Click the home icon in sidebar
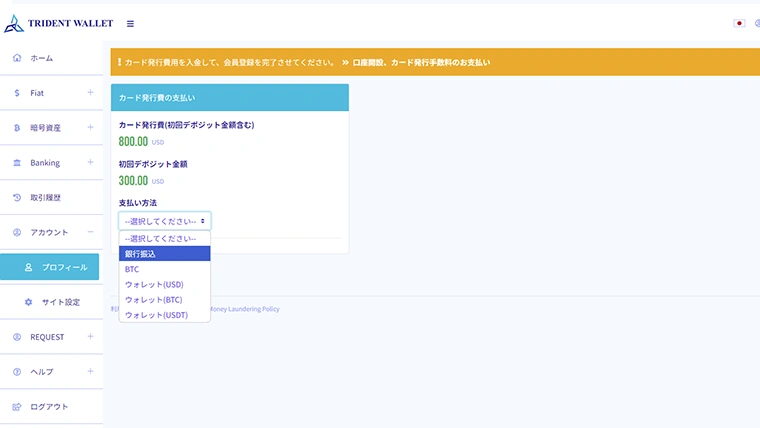 17,58
